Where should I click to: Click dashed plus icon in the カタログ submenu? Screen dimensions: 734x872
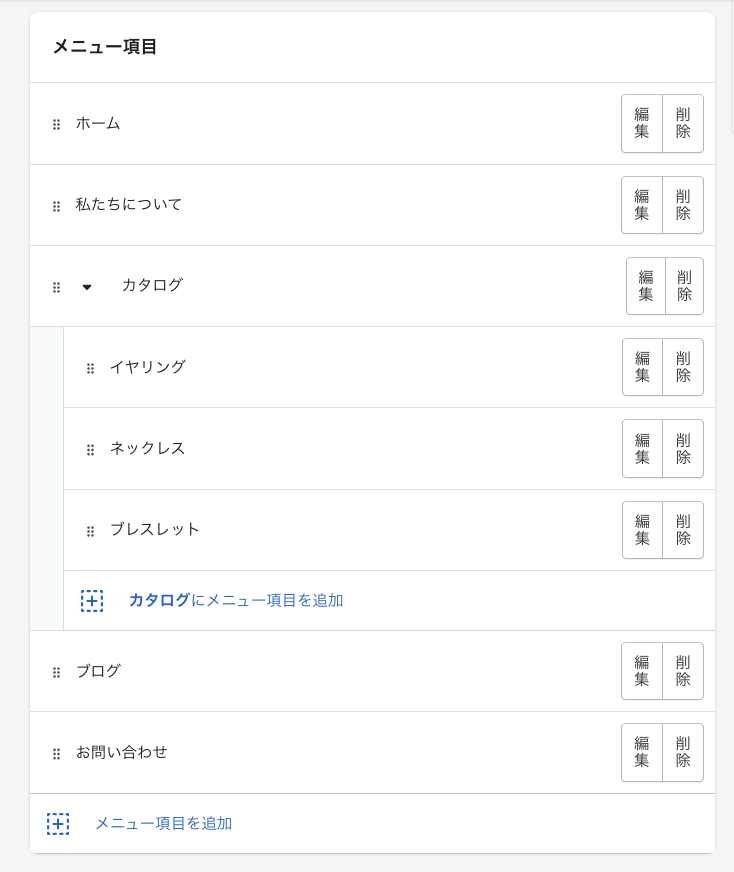coord(92,601)
